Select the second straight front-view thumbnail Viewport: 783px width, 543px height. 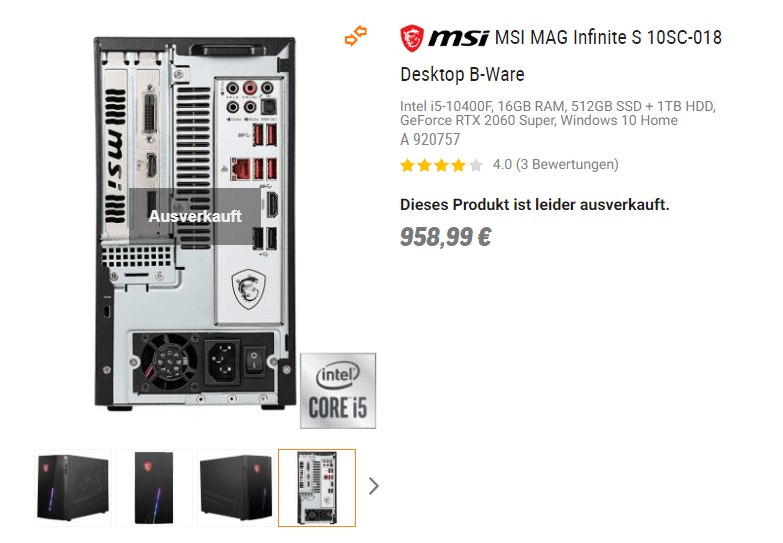[x=154, y=488]
